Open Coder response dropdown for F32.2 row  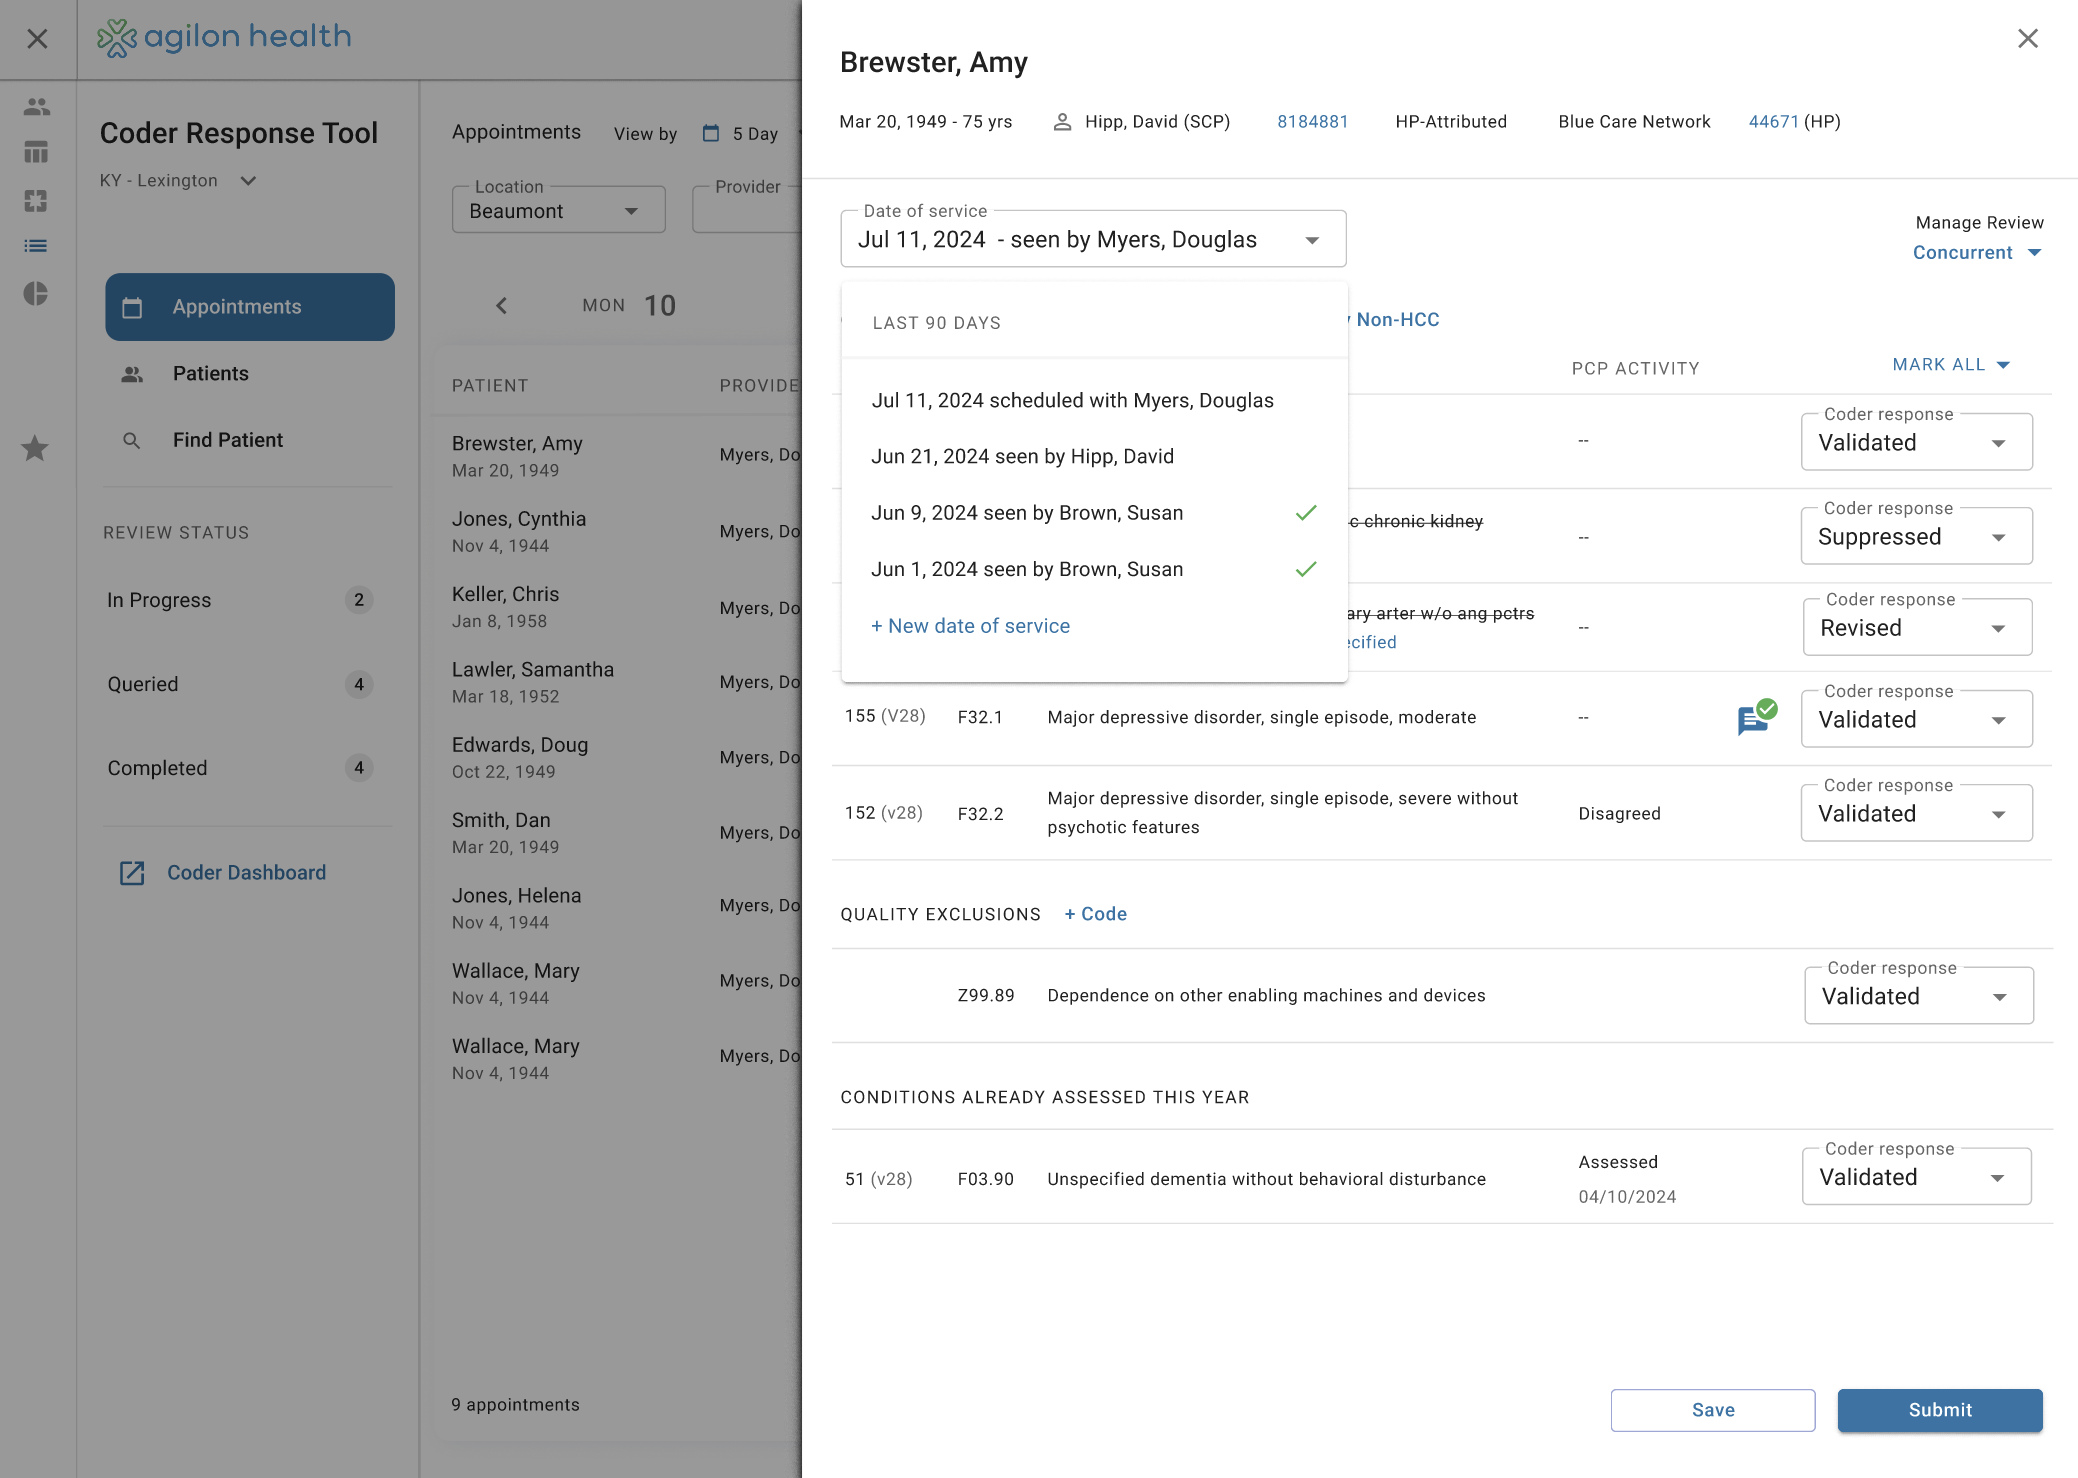tap(1916, 814)
